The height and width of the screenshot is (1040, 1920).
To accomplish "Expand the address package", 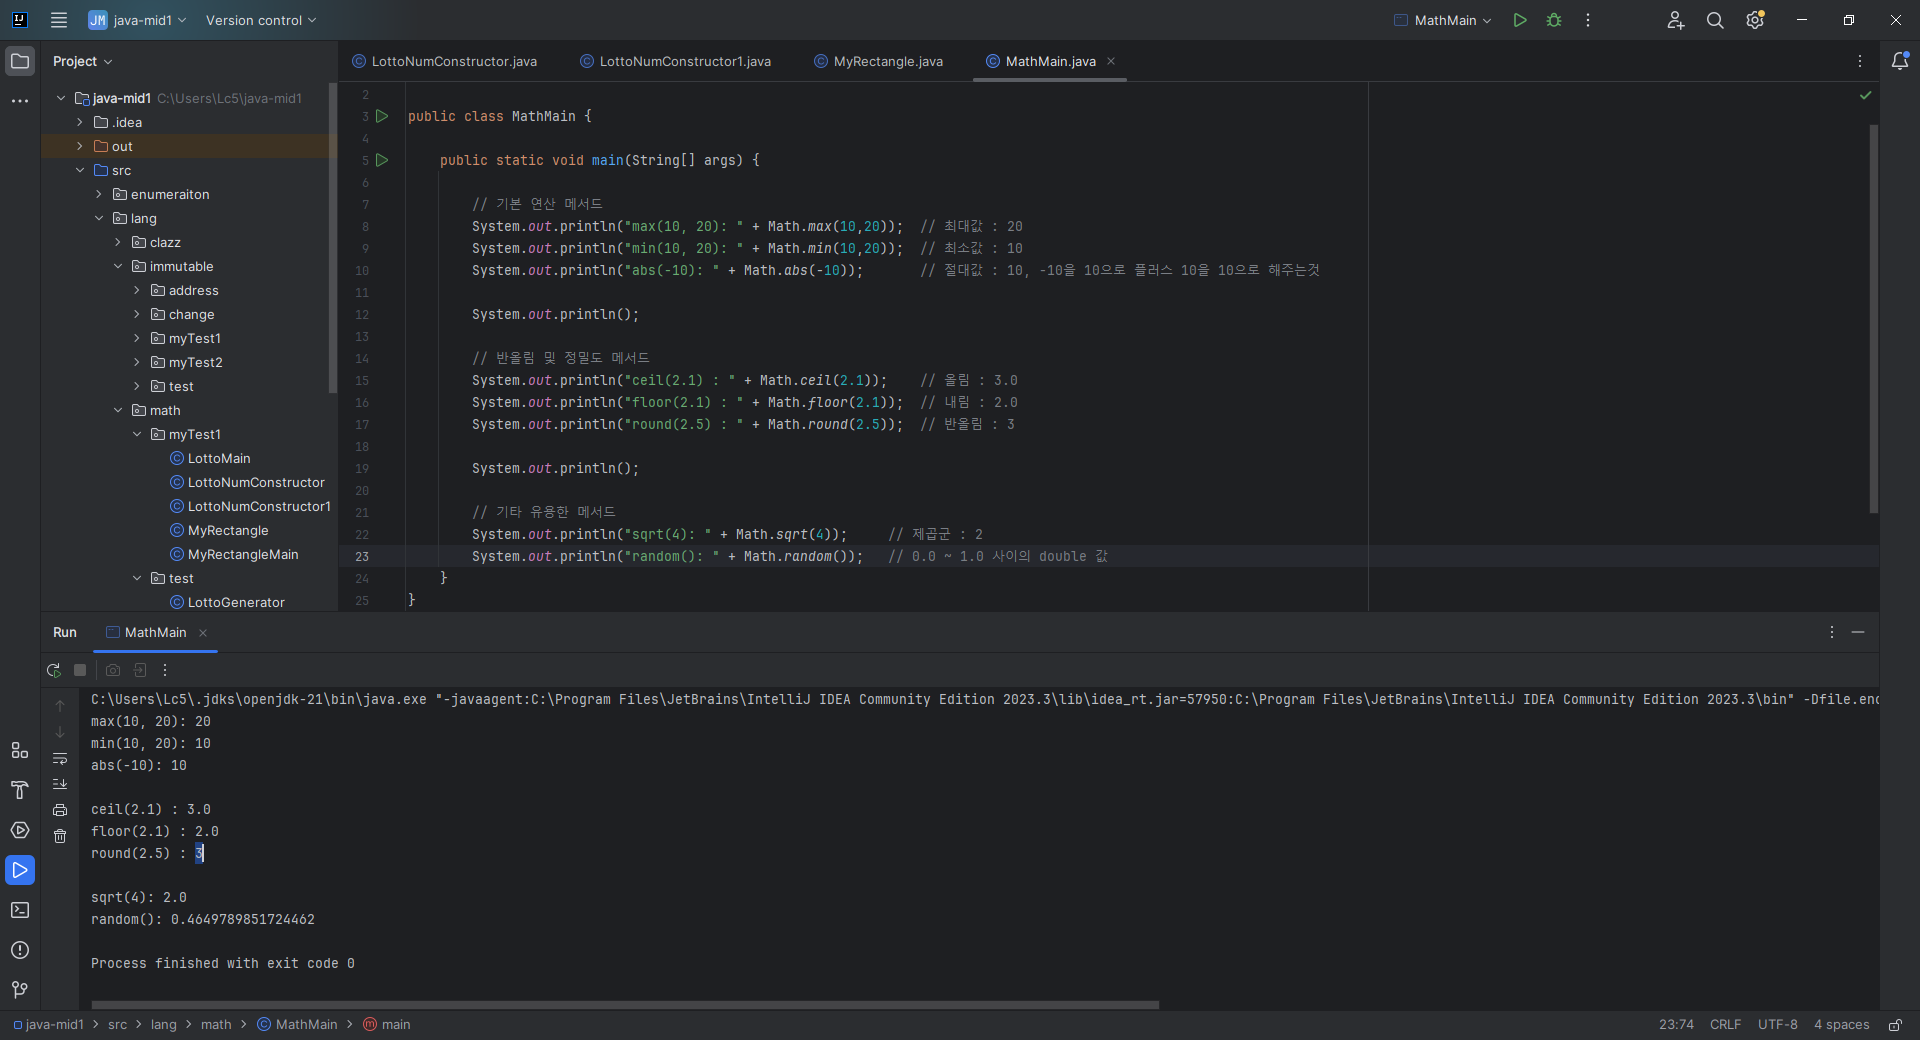I will click(x=137, y=290).
